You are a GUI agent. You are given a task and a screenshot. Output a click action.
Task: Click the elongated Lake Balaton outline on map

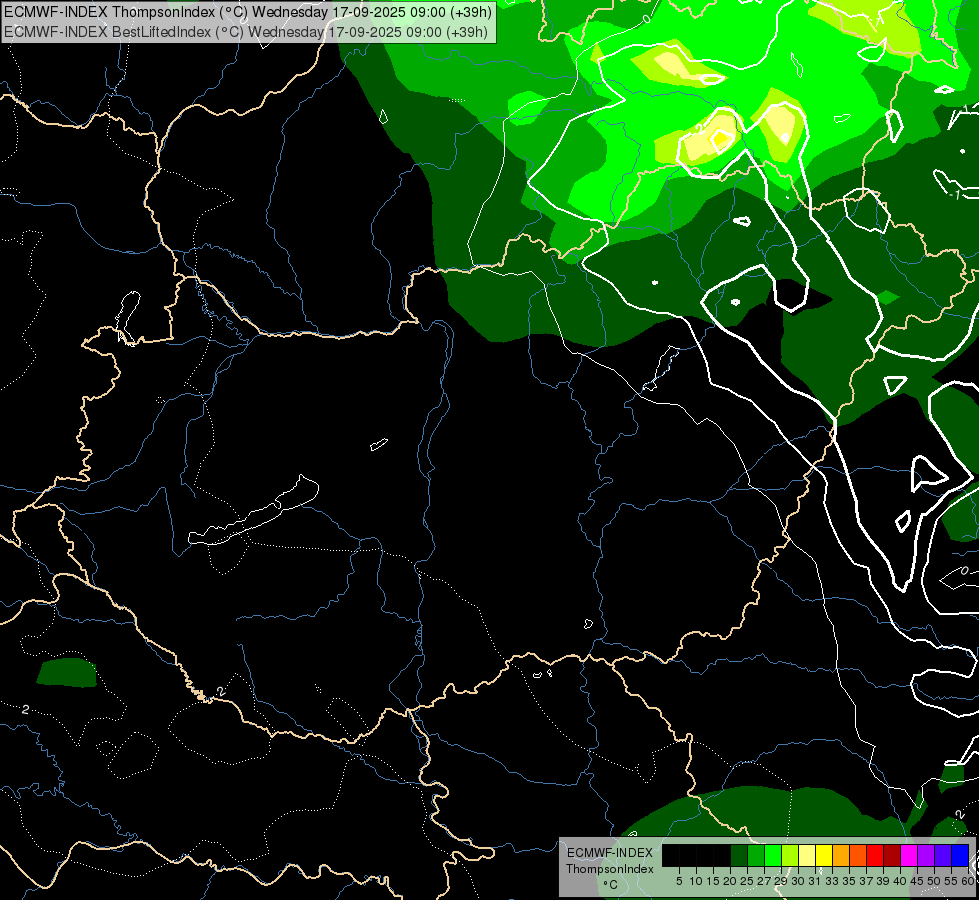coord(253,515)
